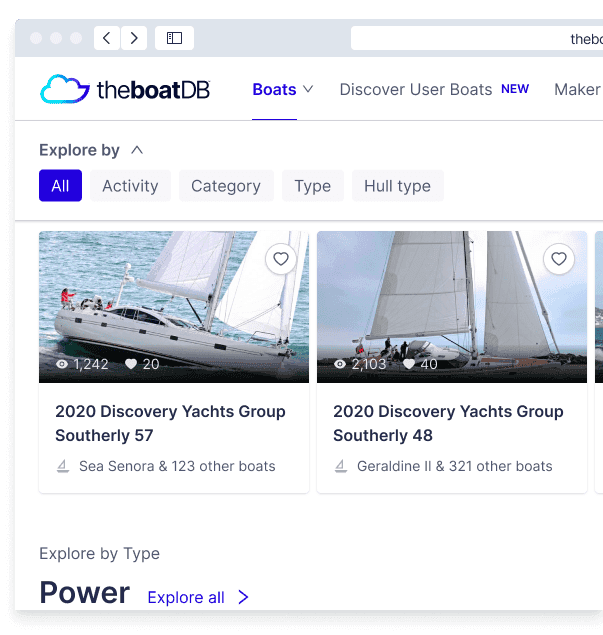Open Geraldine II & 321 other boats
603x635 pixels.
(x=454, y=467)
